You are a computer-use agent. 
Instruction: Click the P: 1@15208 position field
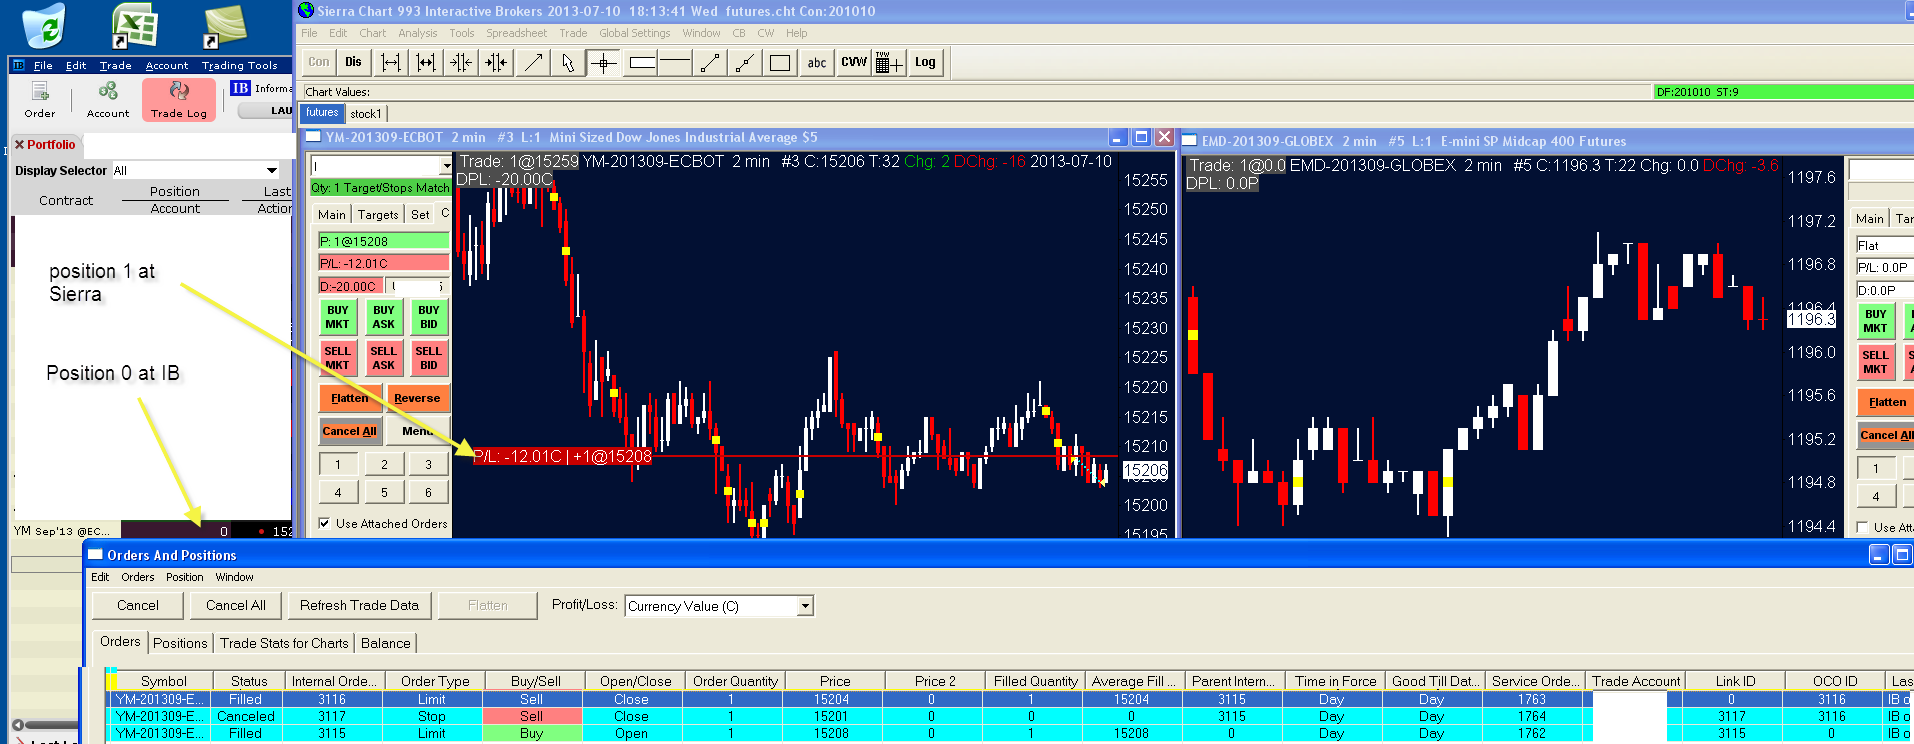pyautogui.click(x=384, y=241)
